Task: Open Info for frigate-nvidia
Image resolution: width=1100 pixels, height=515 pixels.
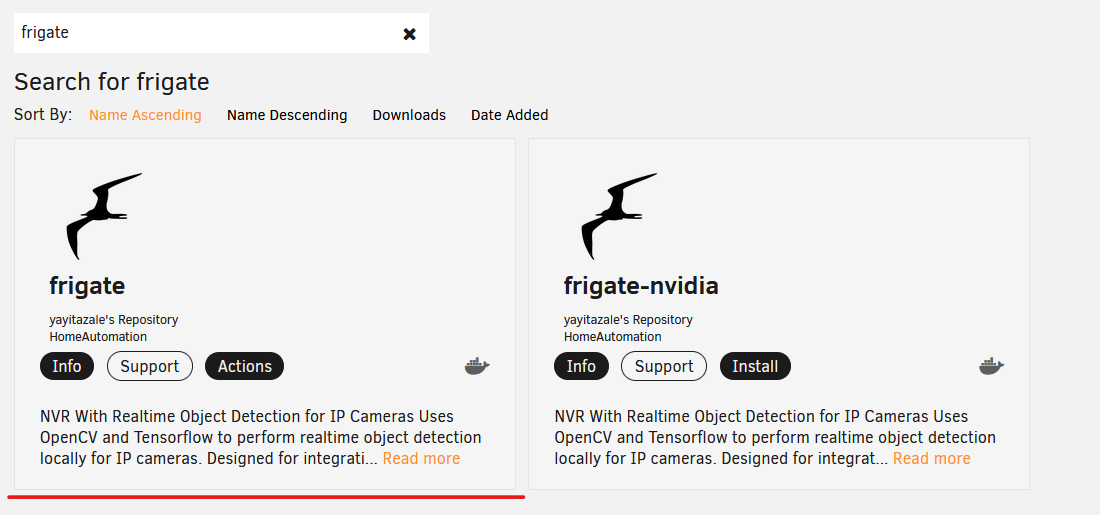Action: (581, 366)
